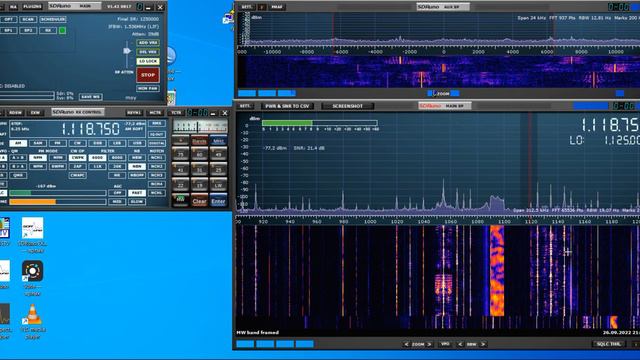This screenshot has height=360, width=640.
Task: Toggle the NCHL notch lock
Action: point(157,193)
